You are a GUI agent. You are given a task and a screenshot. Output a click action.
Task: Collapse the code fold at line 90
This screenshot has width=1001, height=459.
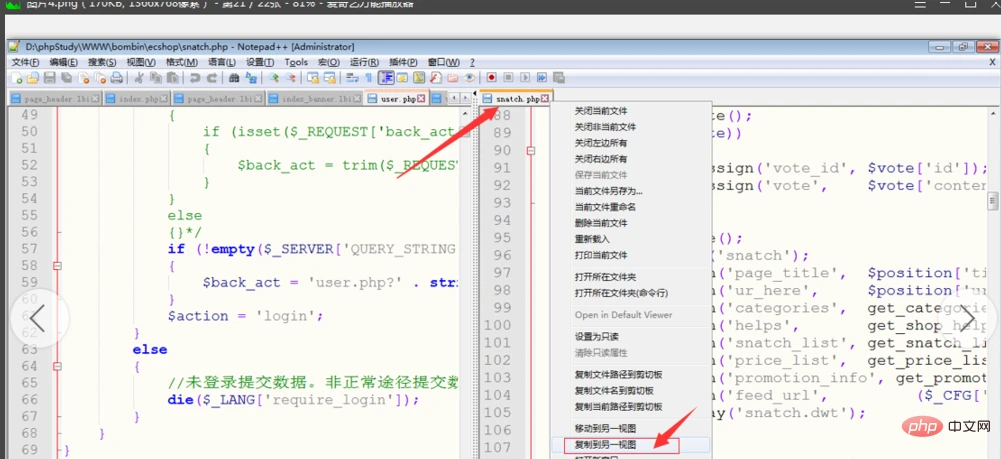tap(530, 151)
